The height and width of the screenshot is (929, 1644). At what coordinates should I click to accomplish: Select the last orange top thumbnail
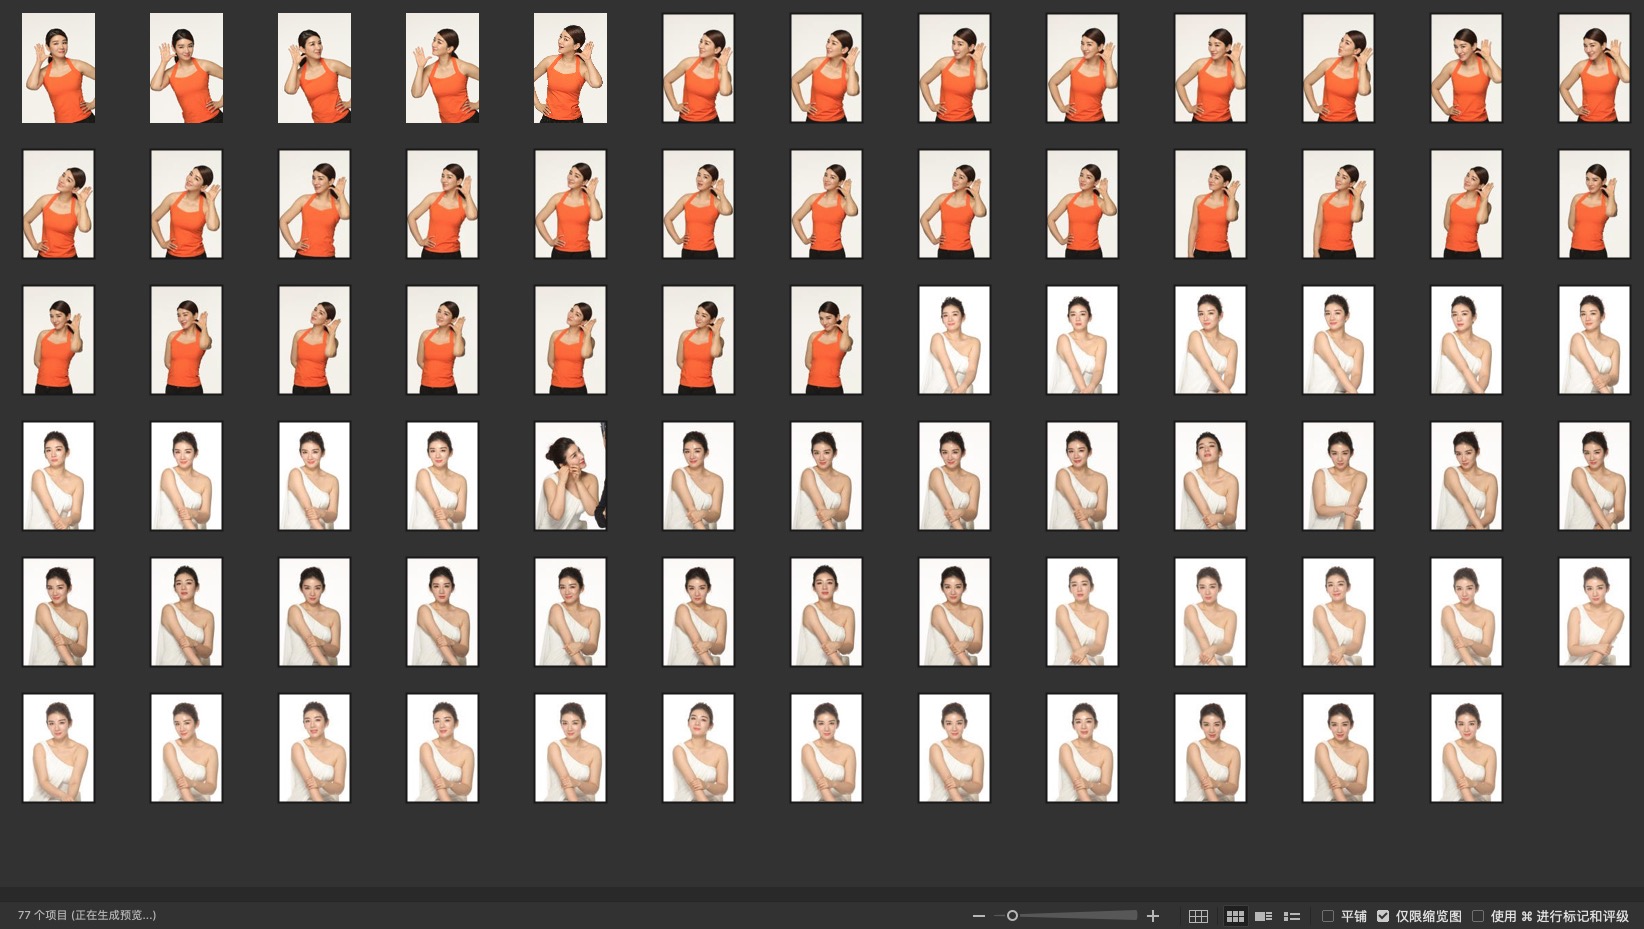click(x=826, y=340)
